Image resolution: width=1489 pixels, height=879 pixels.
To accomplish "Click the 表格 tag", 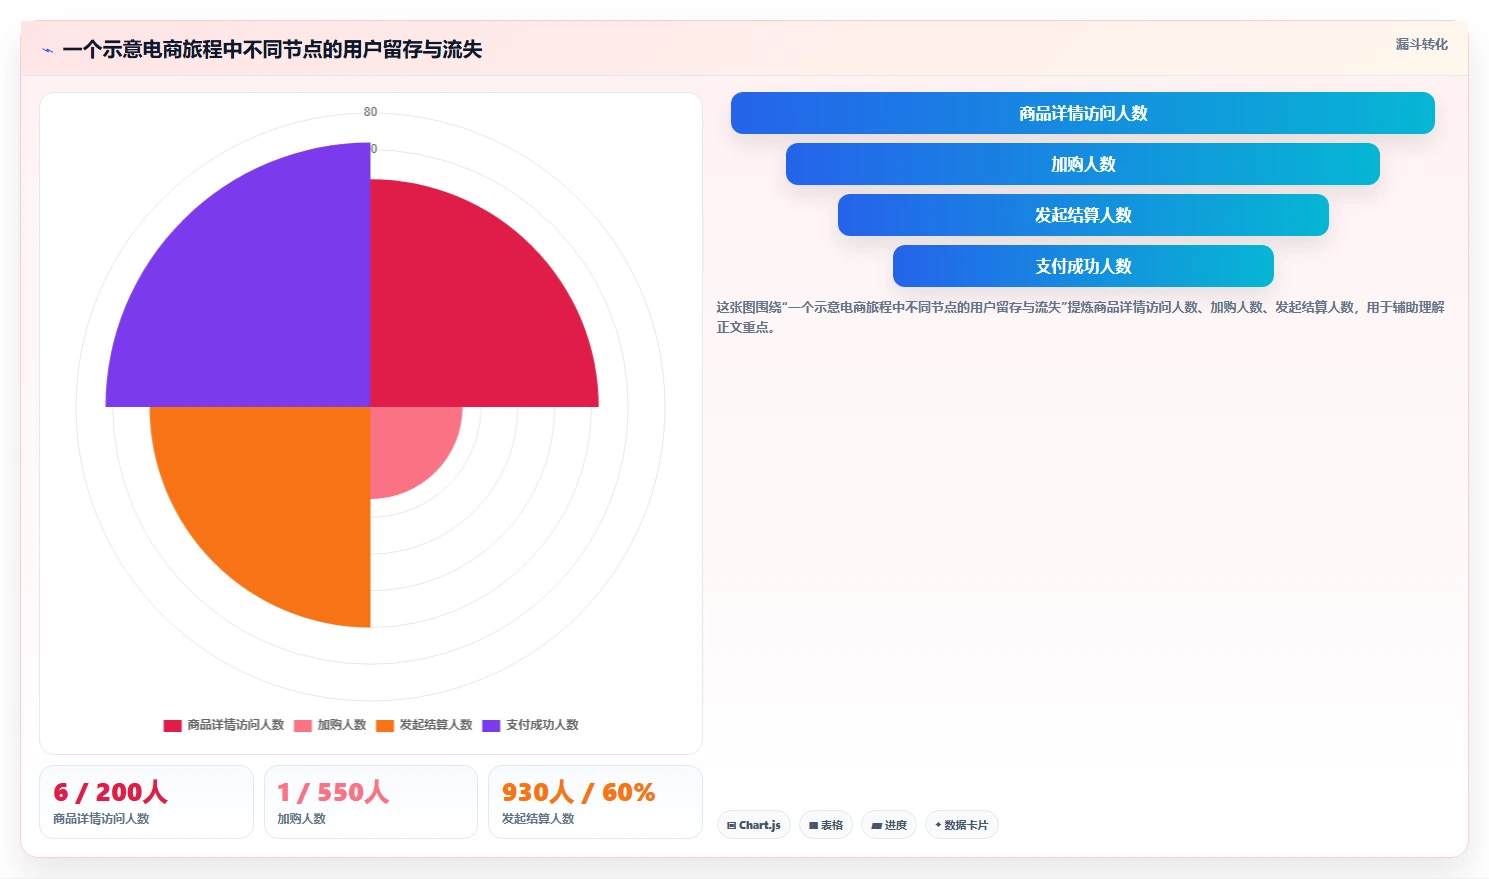I will (x=826, y=825).
